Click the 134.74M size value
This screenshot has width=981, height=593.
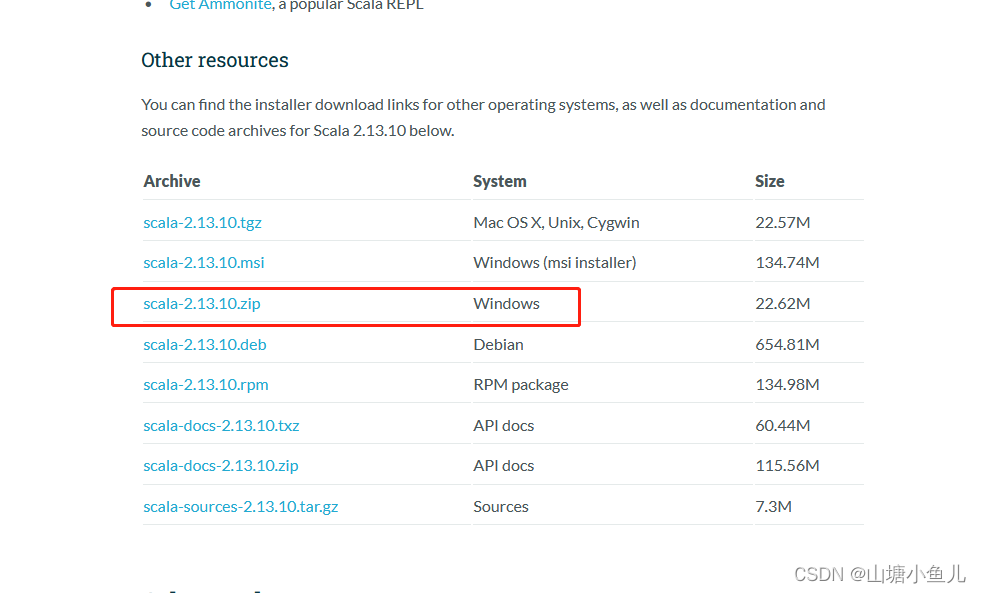click(x=787, y=263)
